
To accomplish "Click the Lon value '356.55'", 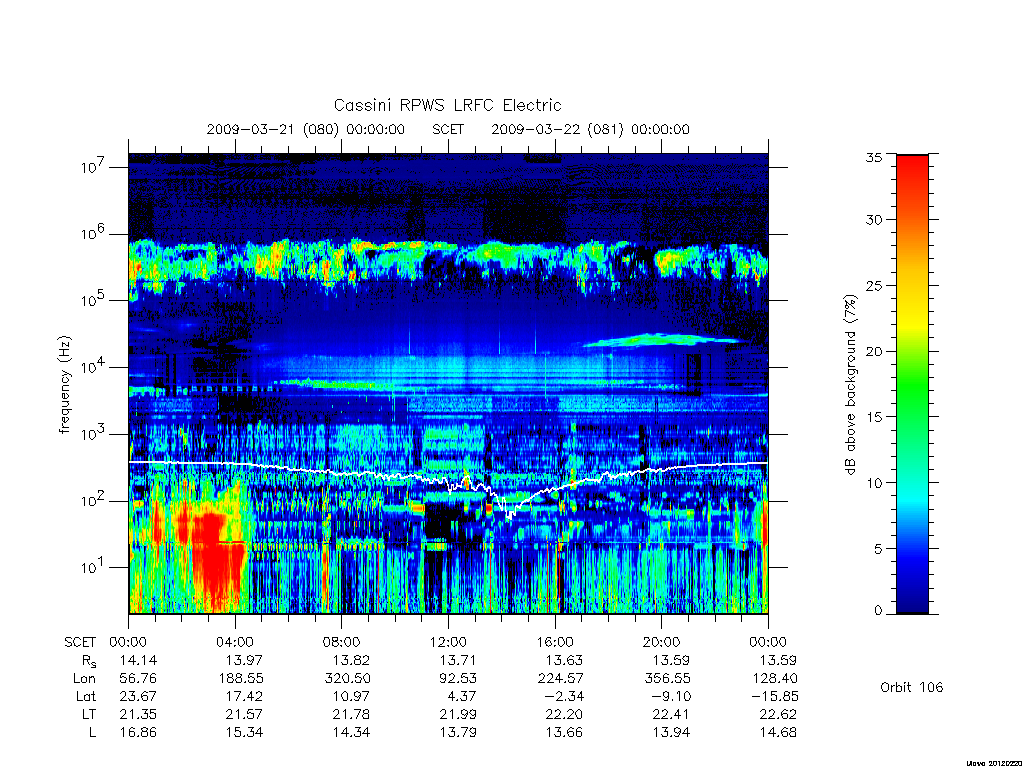I will [667, 679].
